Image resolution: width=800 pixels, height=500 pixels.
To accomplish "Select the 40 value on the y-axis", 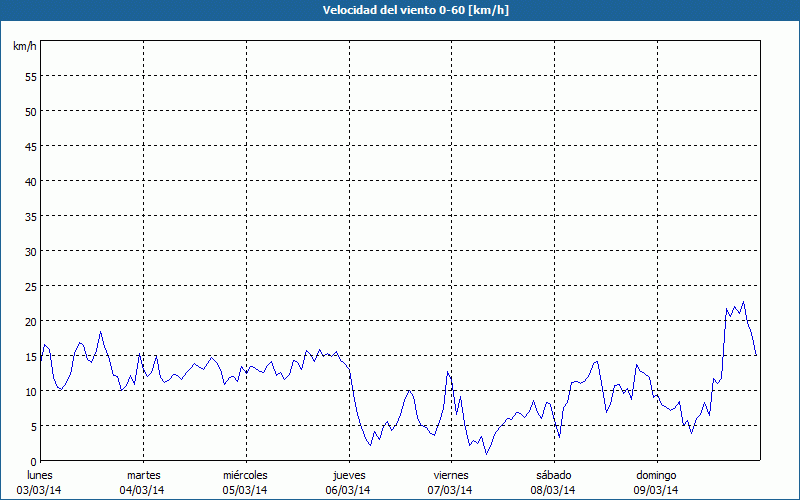I will (30, 181).
